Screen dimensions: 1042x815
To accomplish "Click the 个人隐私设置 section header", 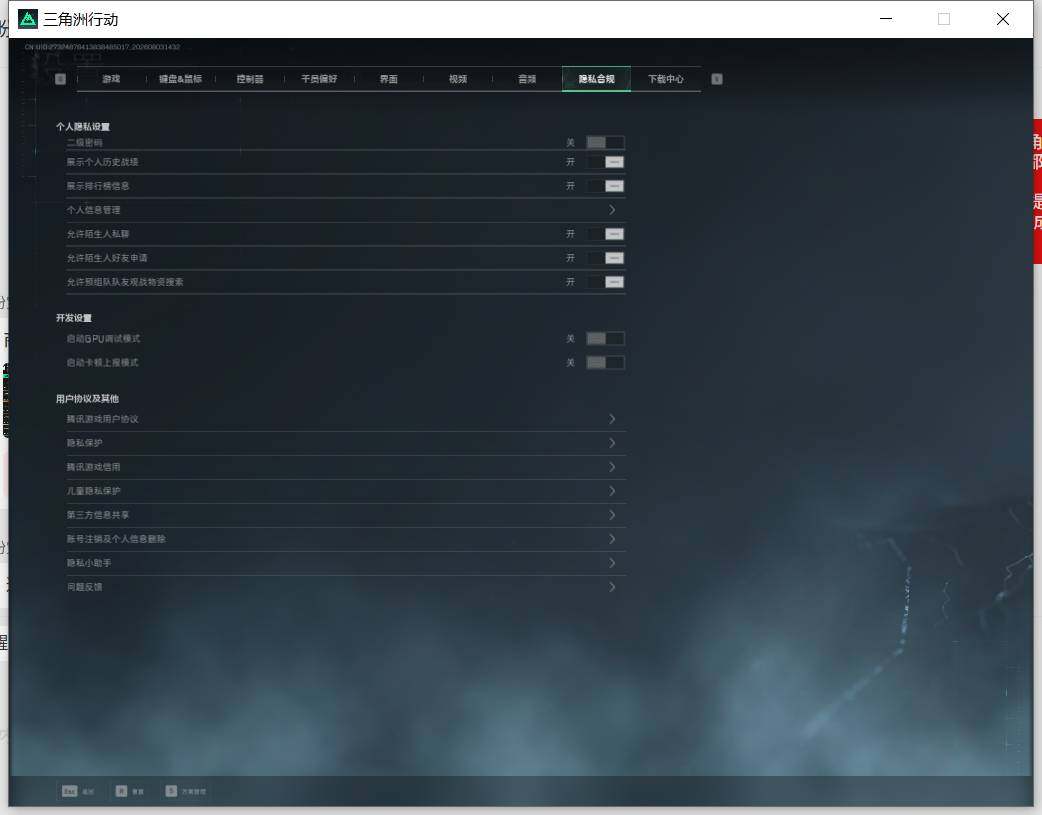I will coord(83,126).
